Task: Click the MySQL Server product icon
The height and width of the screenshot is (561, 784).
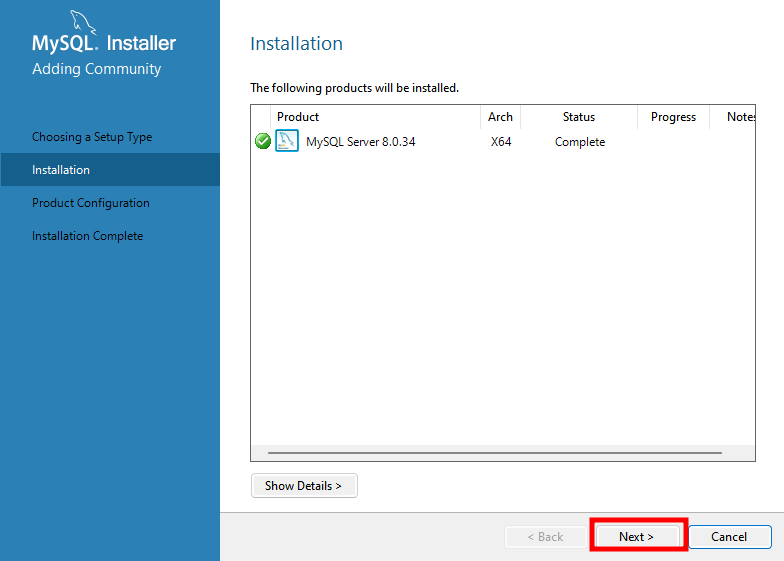Action: 287,141
